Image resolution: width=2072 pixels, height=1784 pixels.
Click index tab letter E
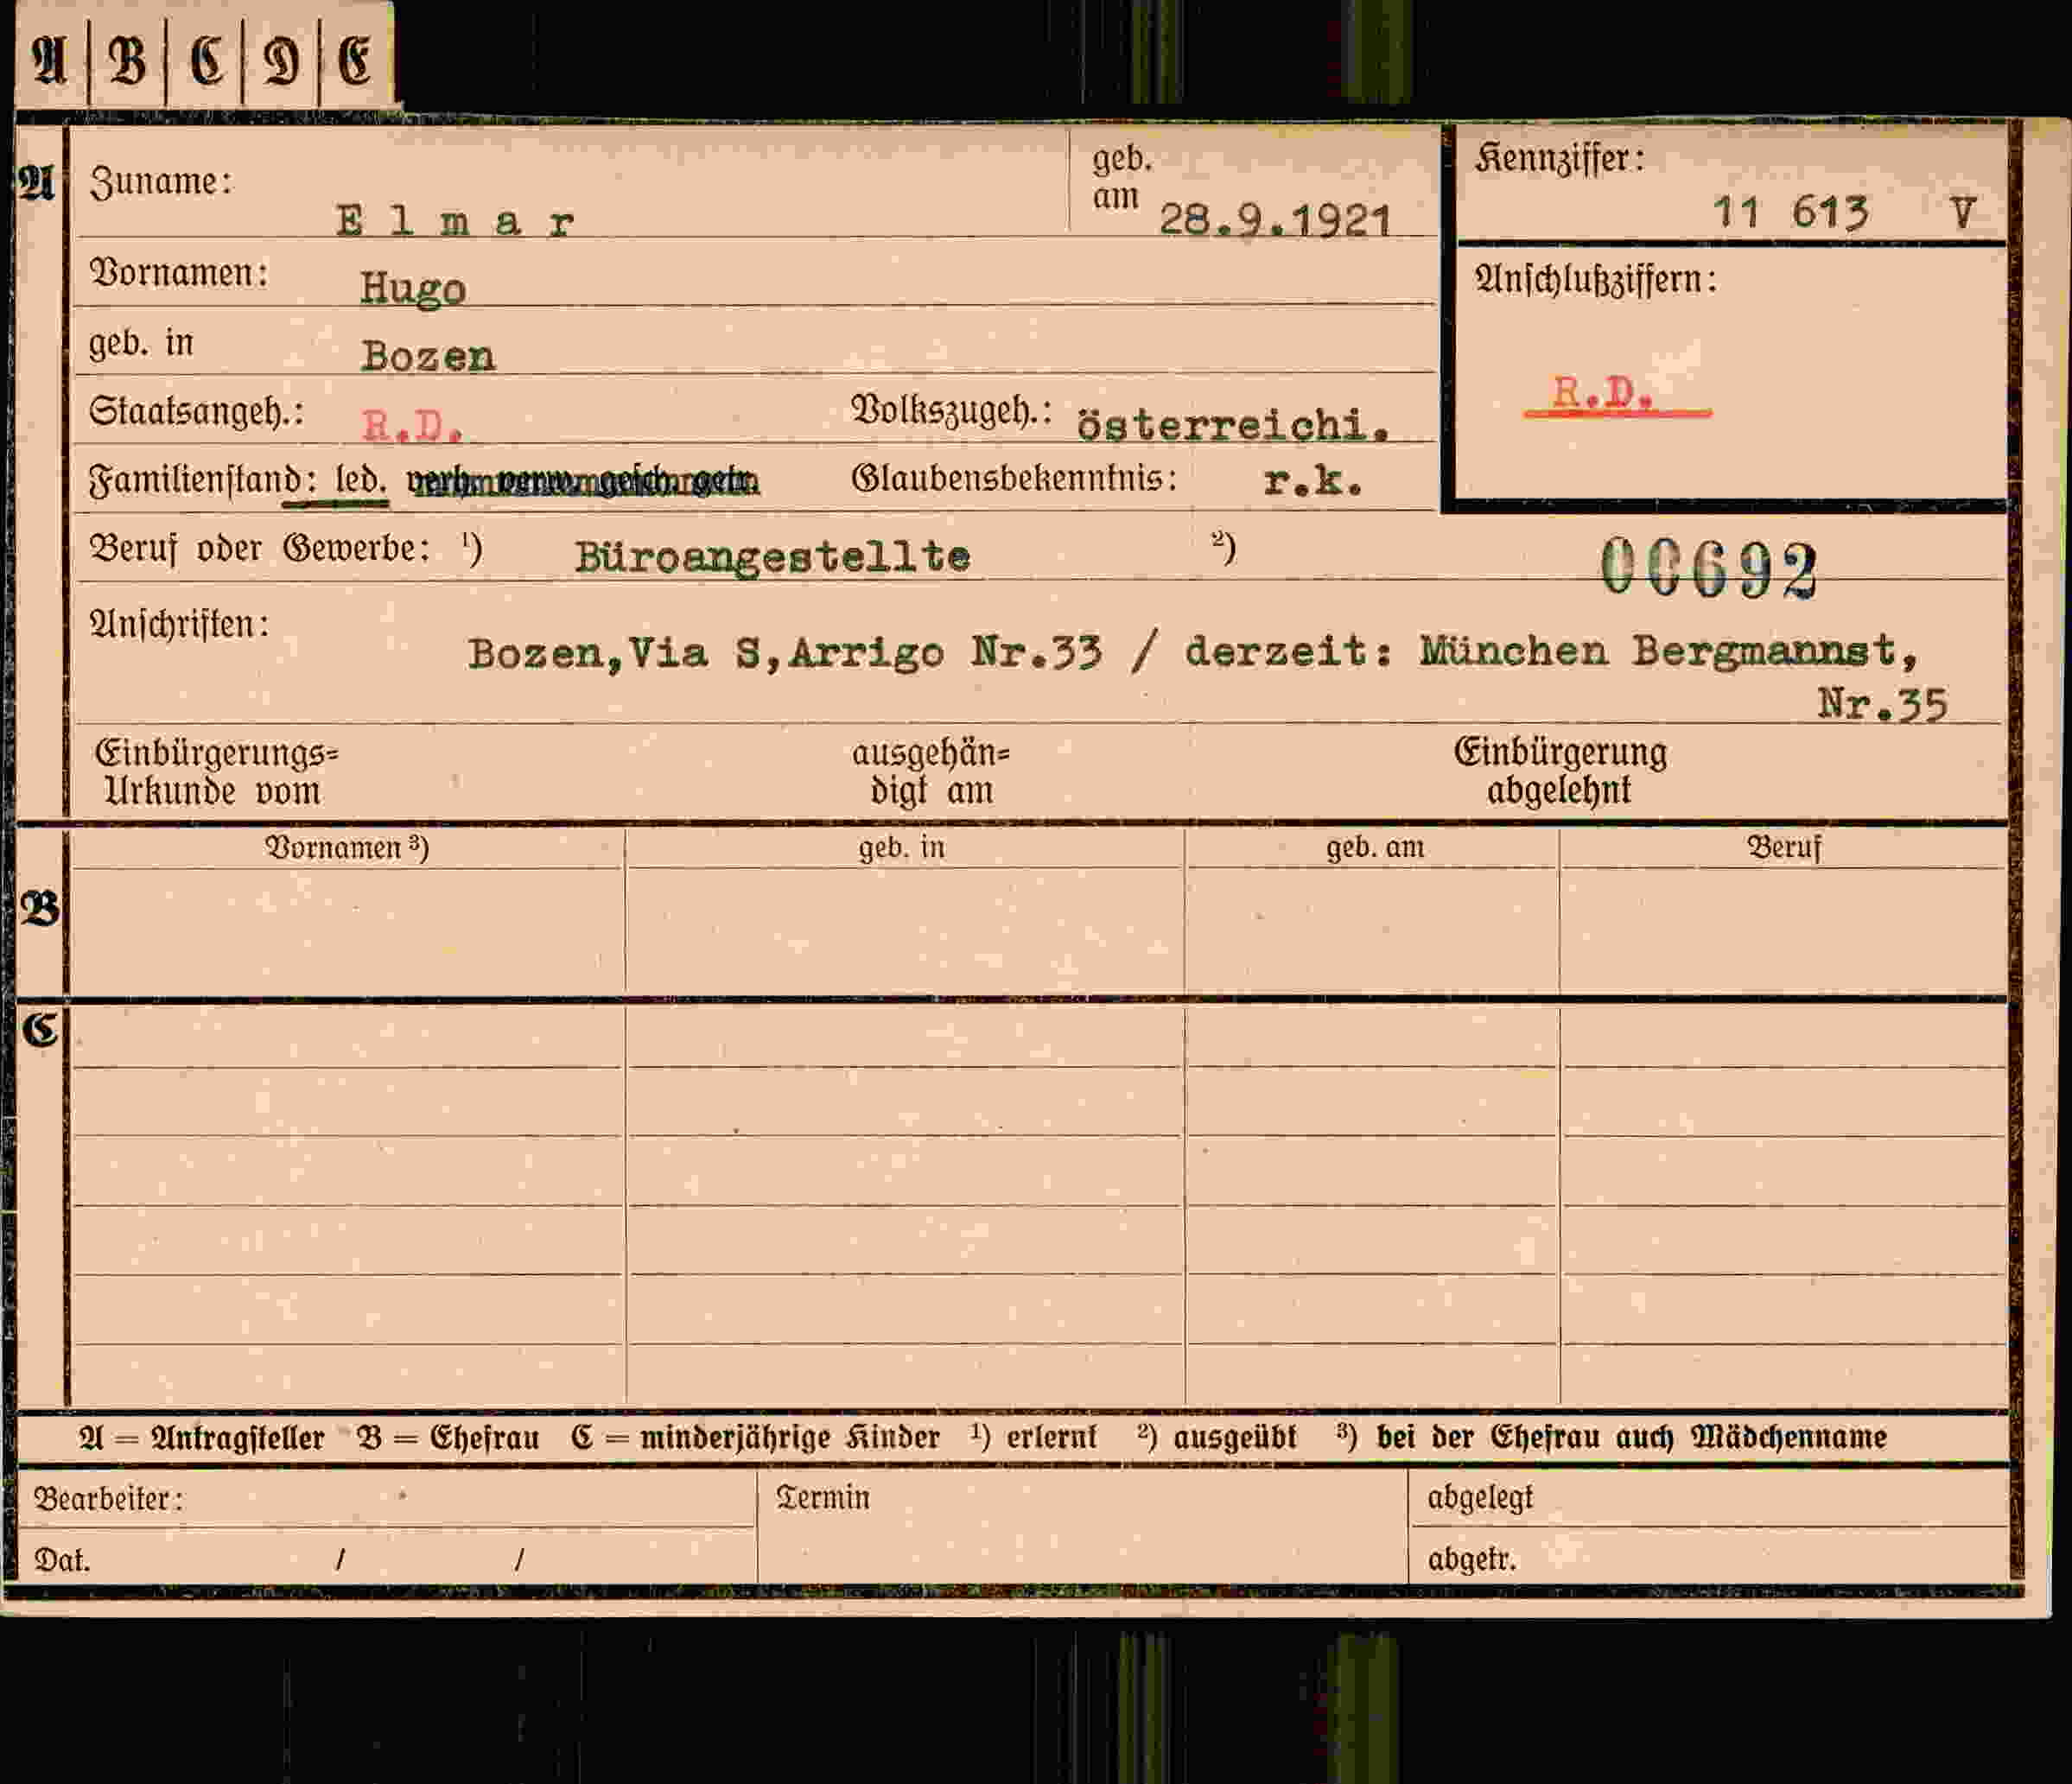355,60
